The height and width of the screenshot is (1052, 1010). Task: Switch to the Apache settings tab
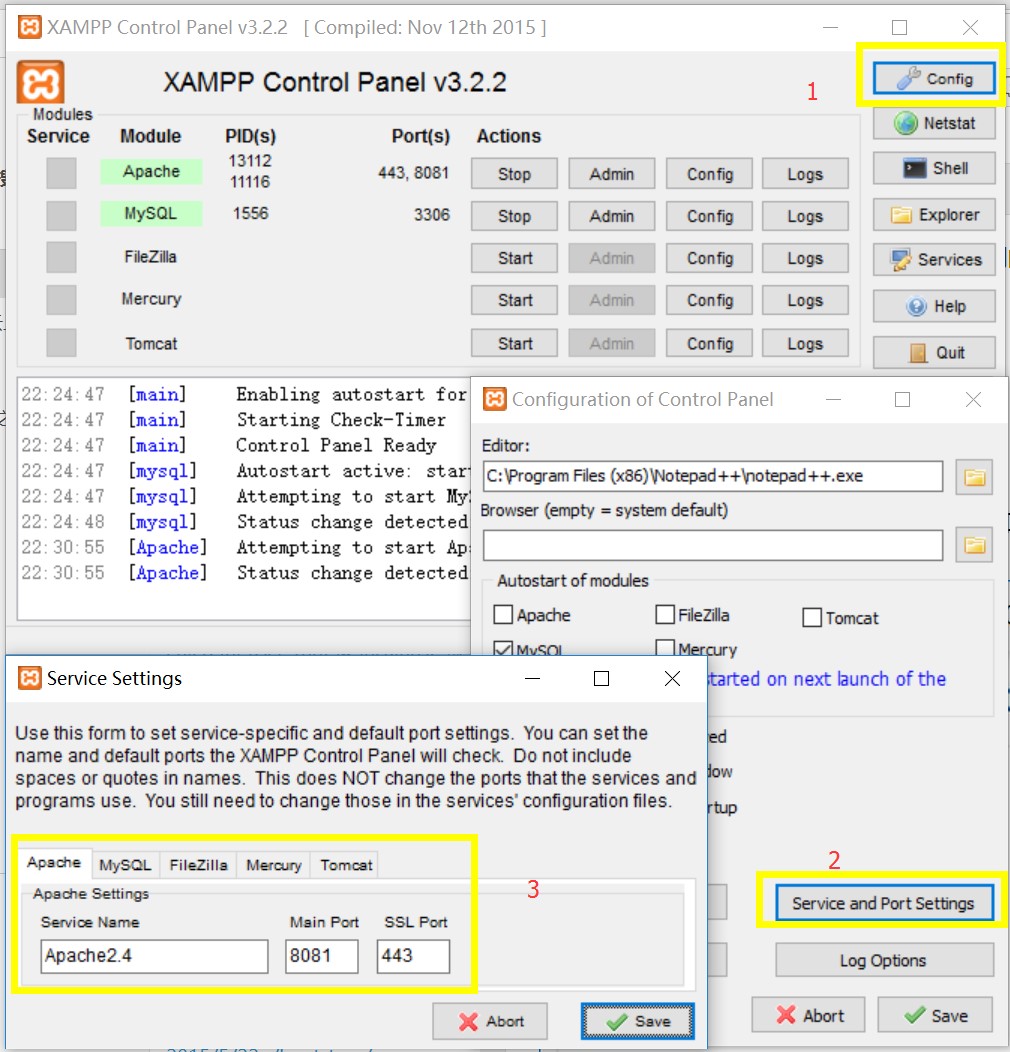coord(54,862)
